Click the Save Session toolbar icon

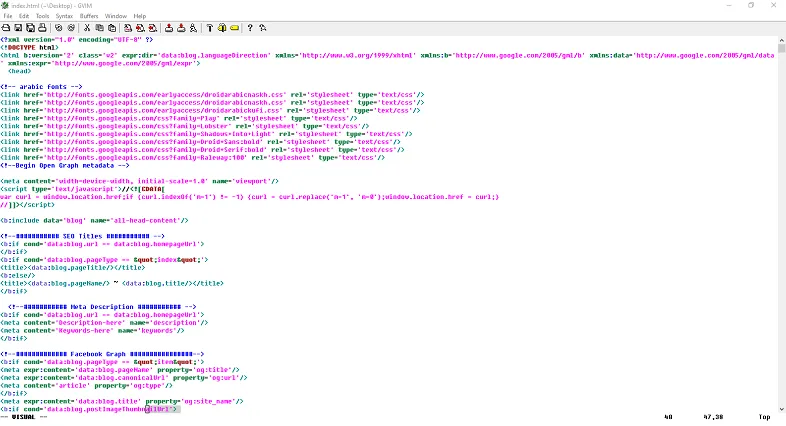[181, 28]
